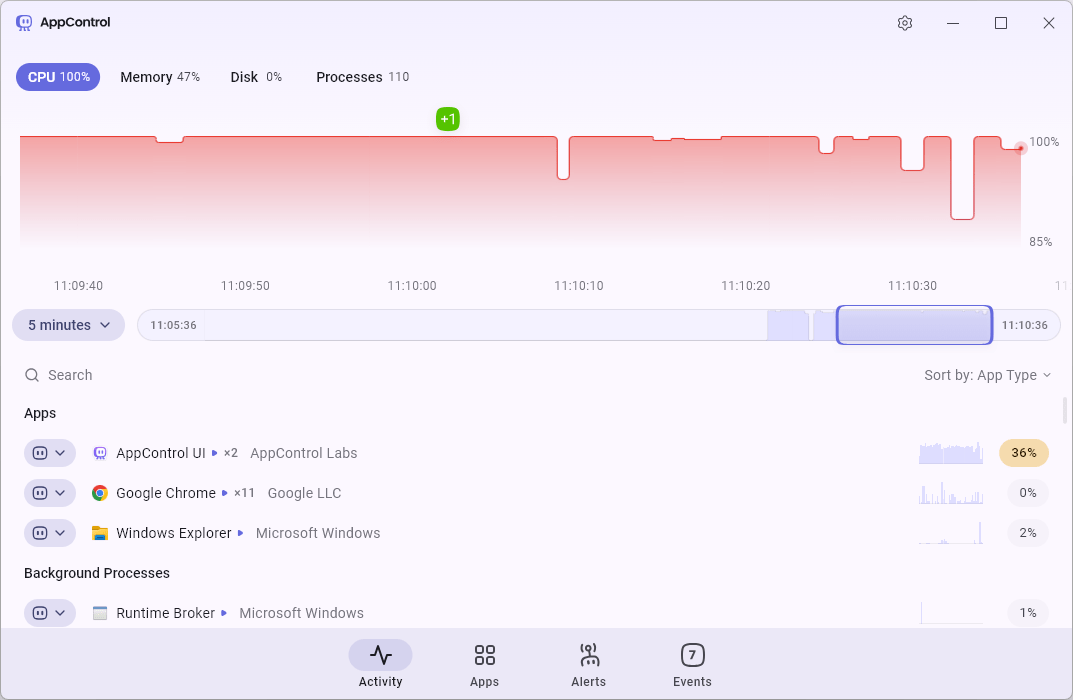The image size is (1073, 700).
Task: Open the 5 minutes time range dropdown
Action: click(68, 325)
